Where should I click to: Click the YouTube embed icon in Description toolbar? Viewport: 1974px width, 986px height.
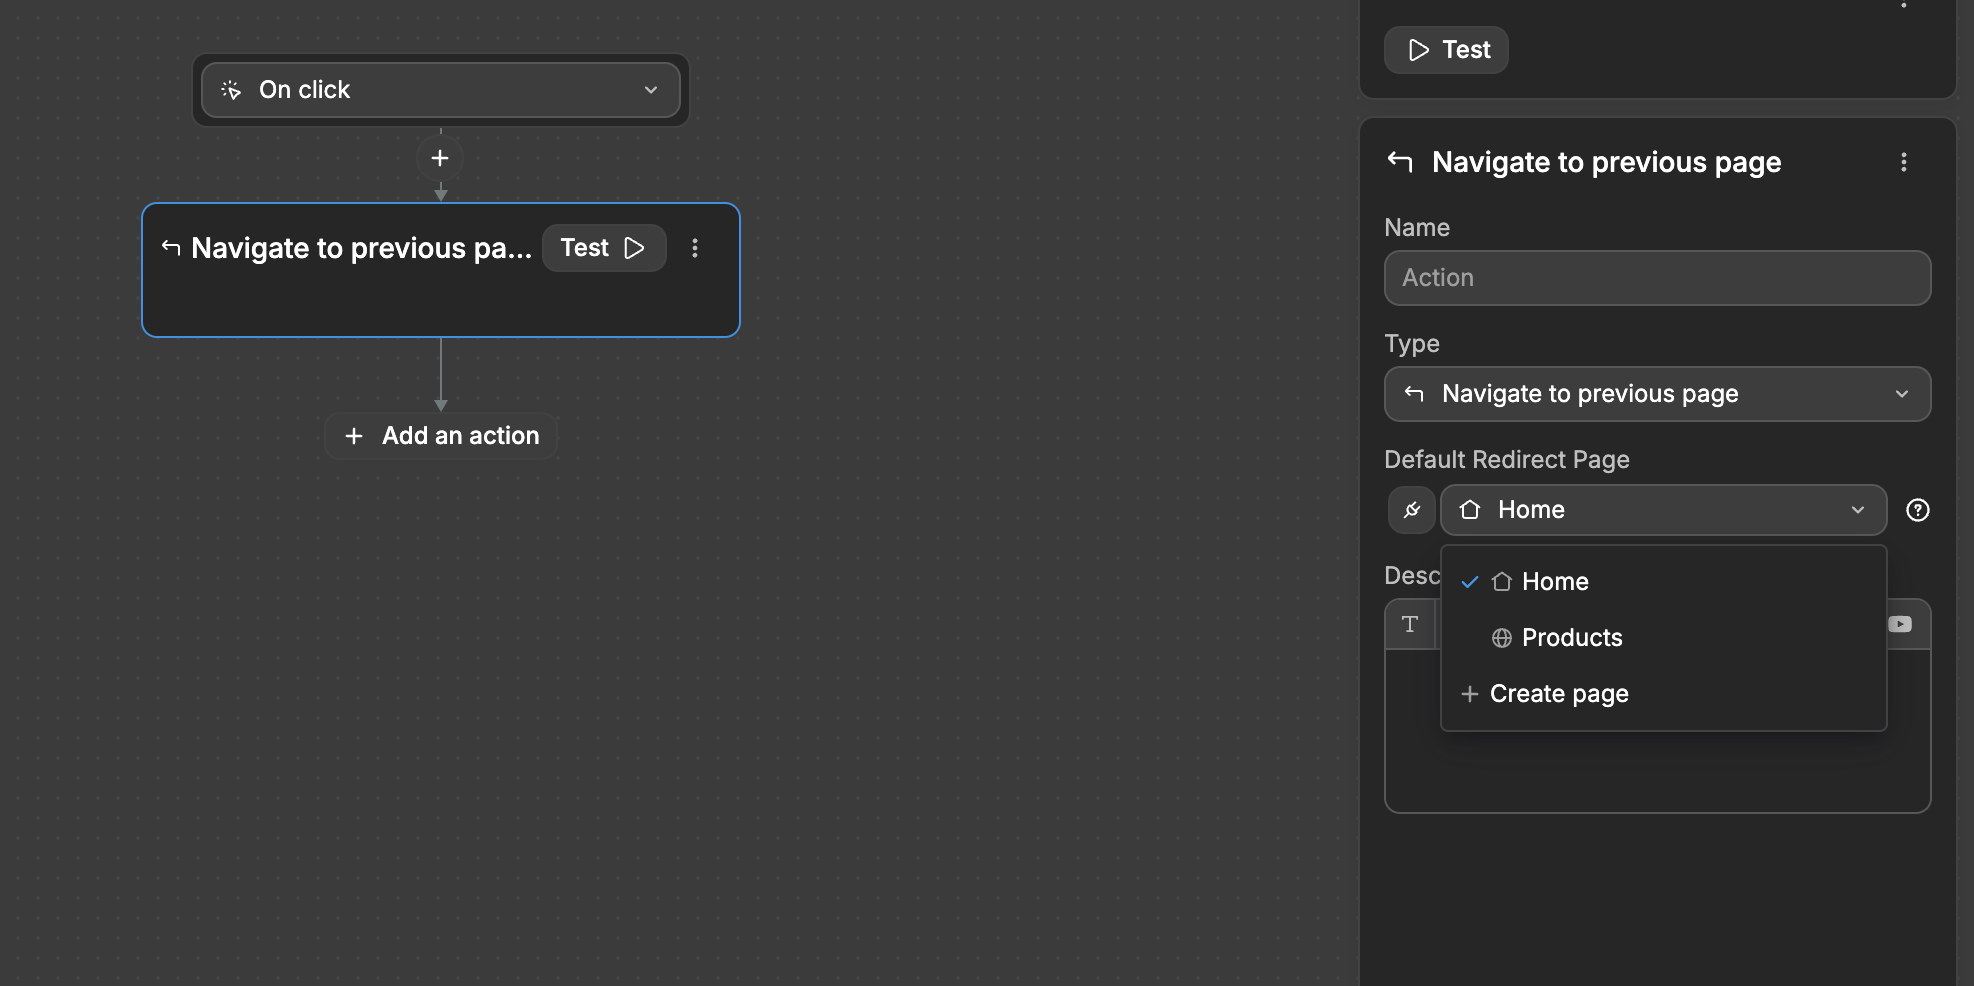click(x=1900, y=624)
